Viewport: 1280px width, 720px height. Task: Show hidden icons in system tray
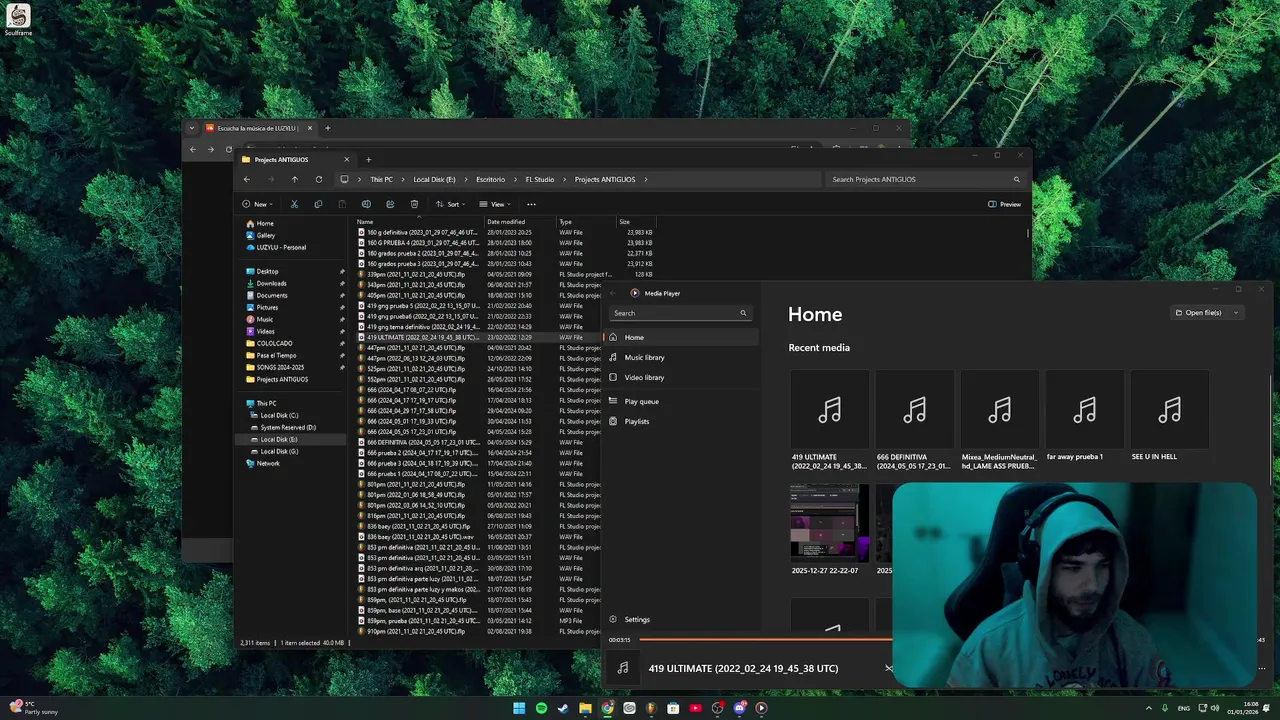(1148, 708)
